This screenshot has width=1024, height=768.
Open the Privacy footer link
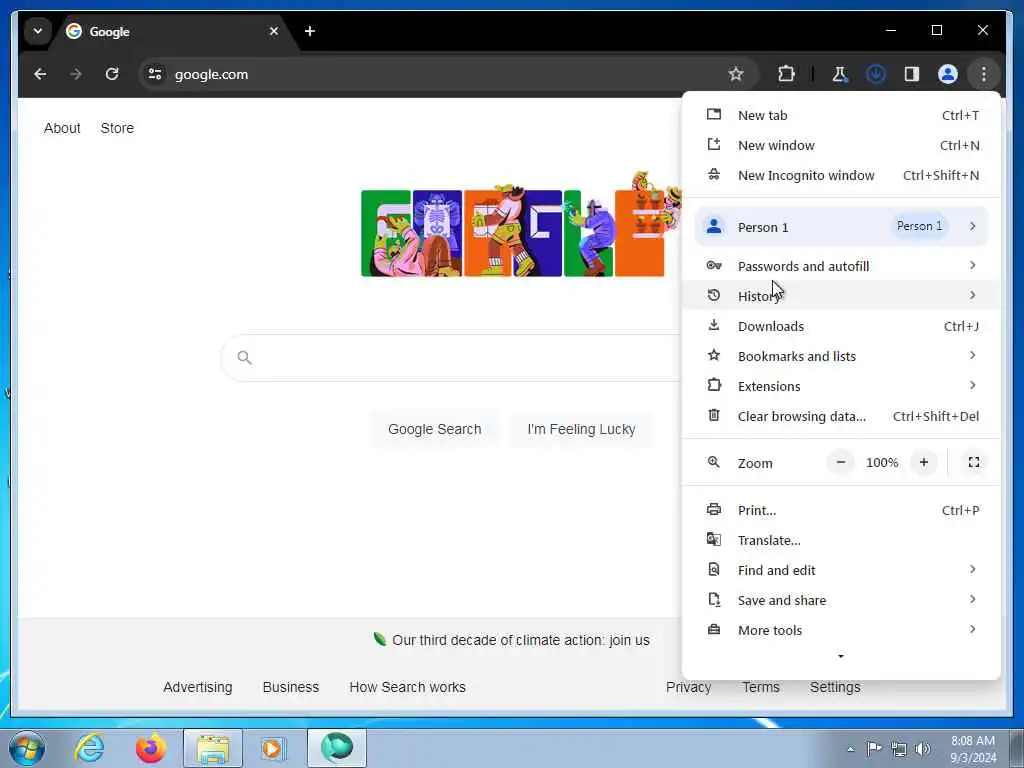pos(688,687)
